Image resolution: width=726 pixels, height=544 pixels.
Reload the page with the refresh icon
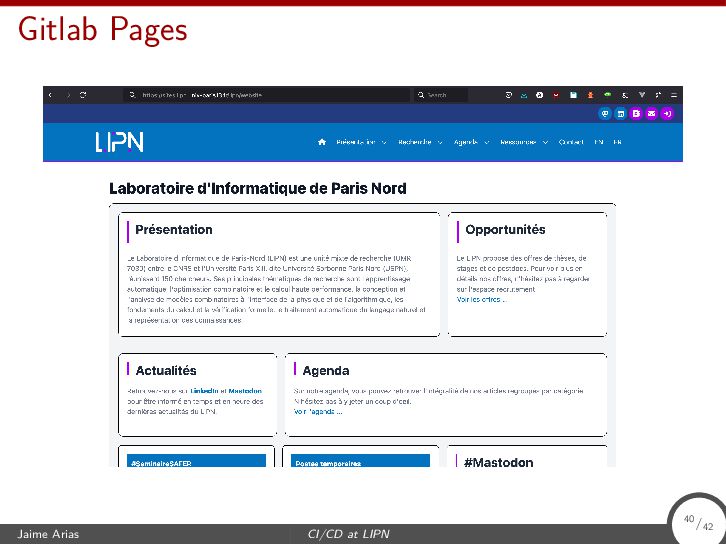pyautogui.click(x=83, y=95)
